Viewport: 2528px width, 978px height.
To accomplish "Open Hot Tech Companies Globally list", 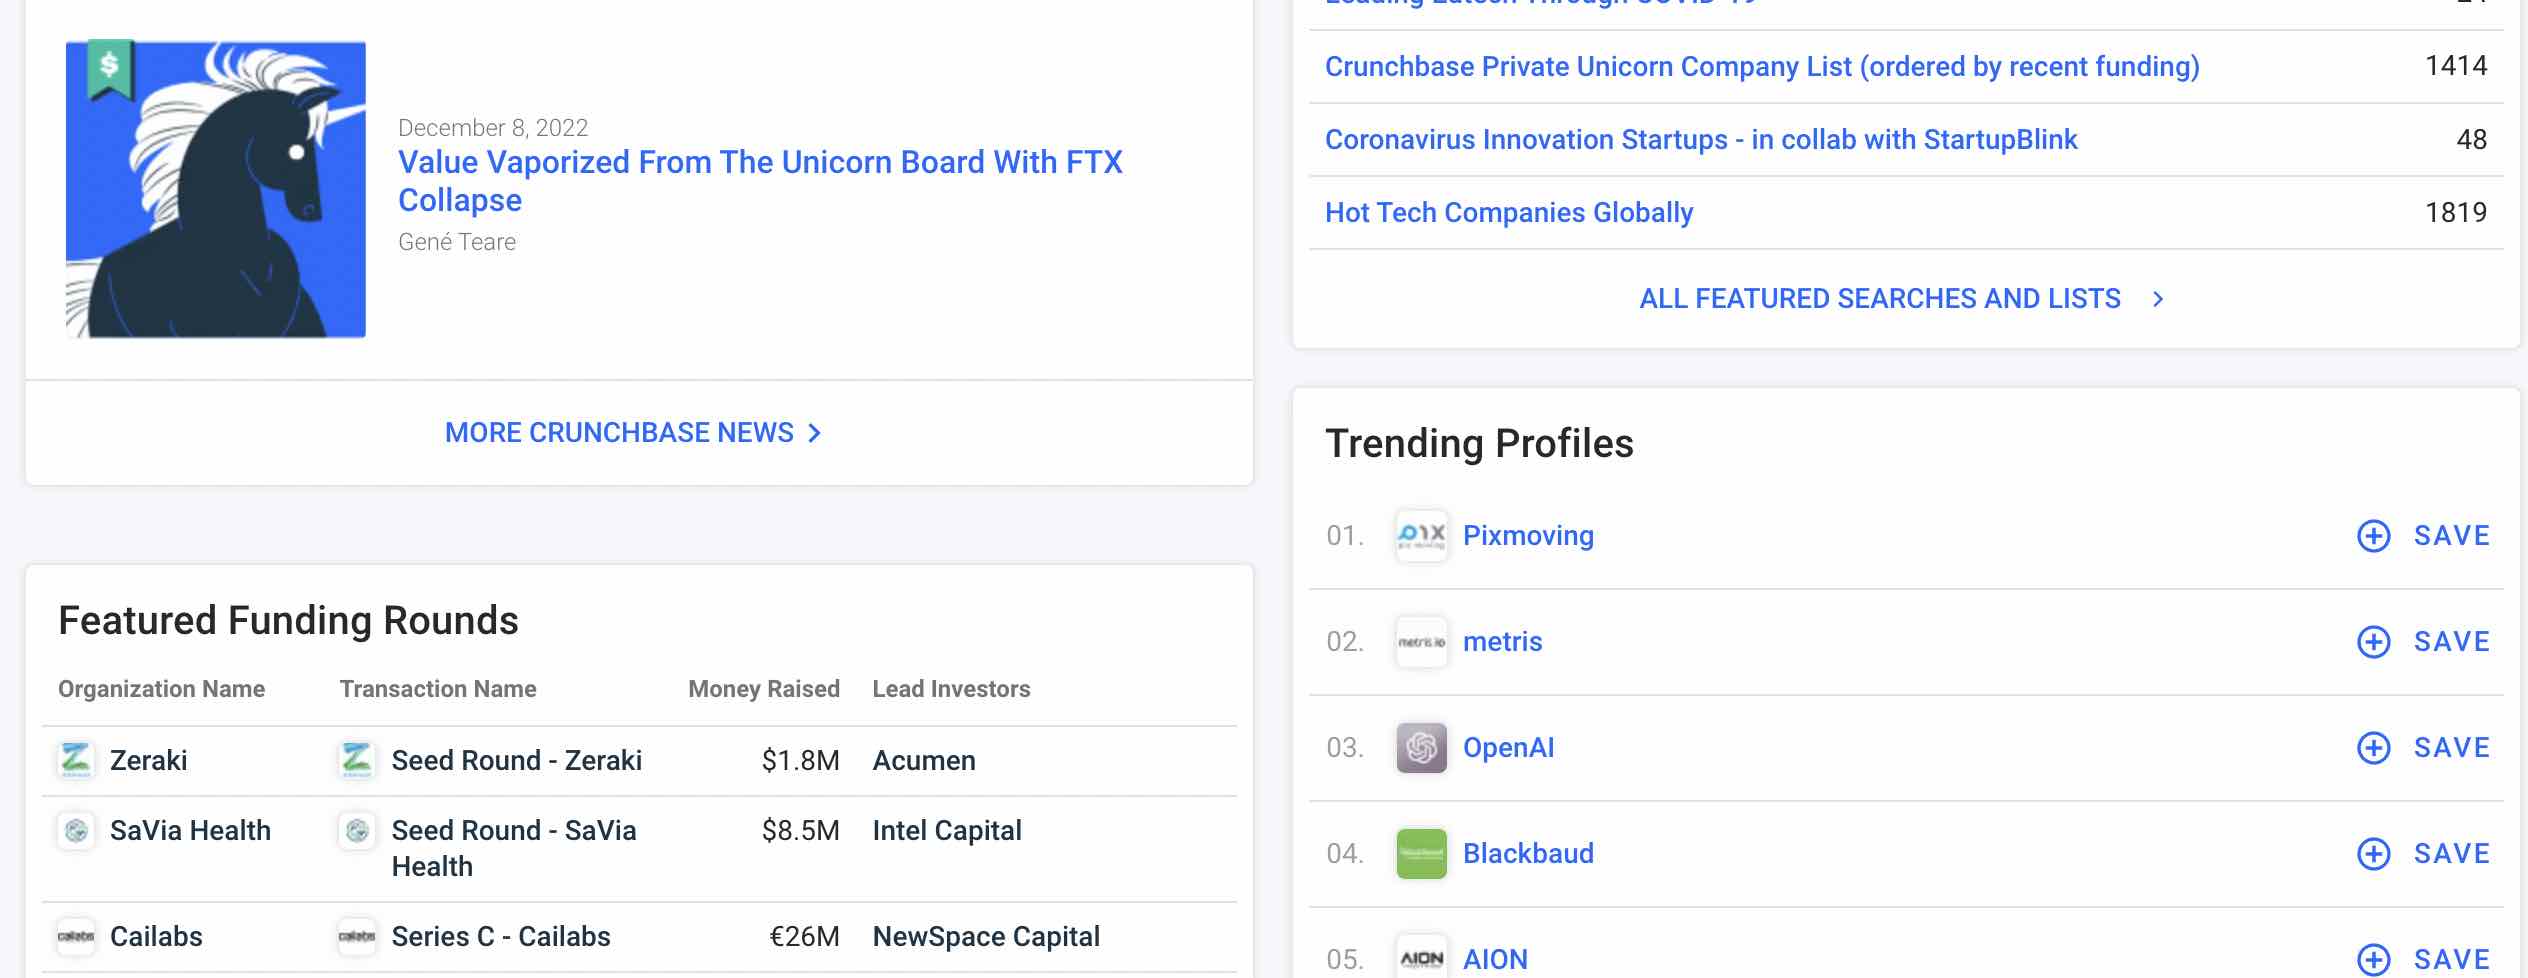I will [x=1508, y=213].
